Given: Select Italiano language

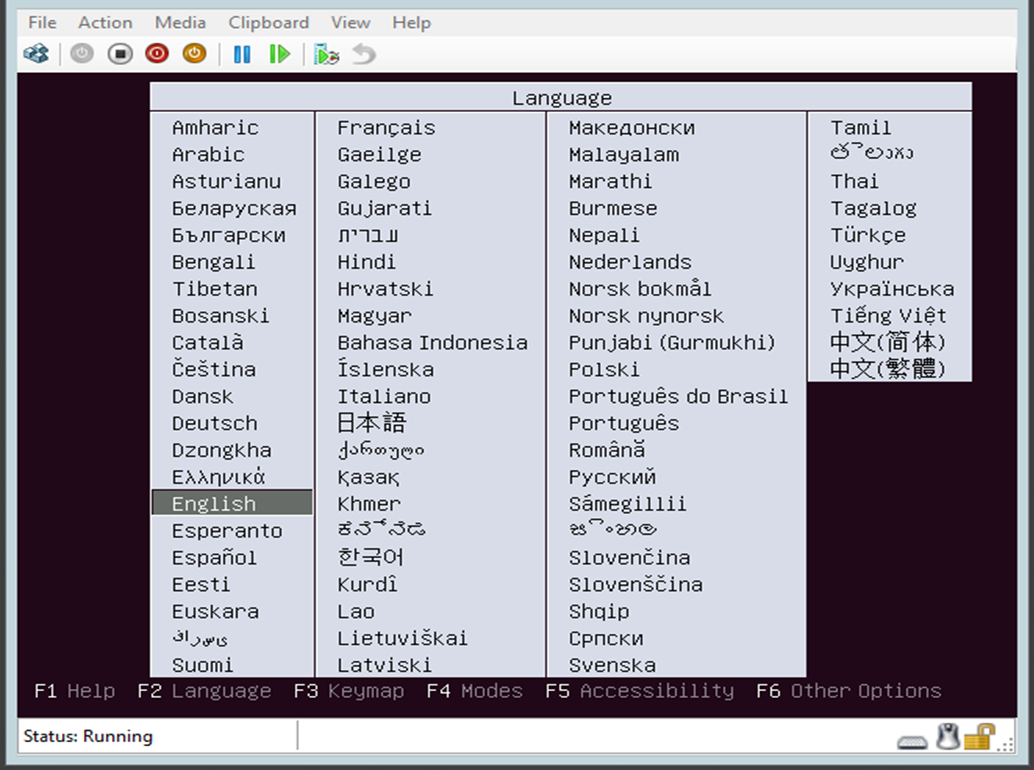Looking at the screenshot, I should click(384, 396).
